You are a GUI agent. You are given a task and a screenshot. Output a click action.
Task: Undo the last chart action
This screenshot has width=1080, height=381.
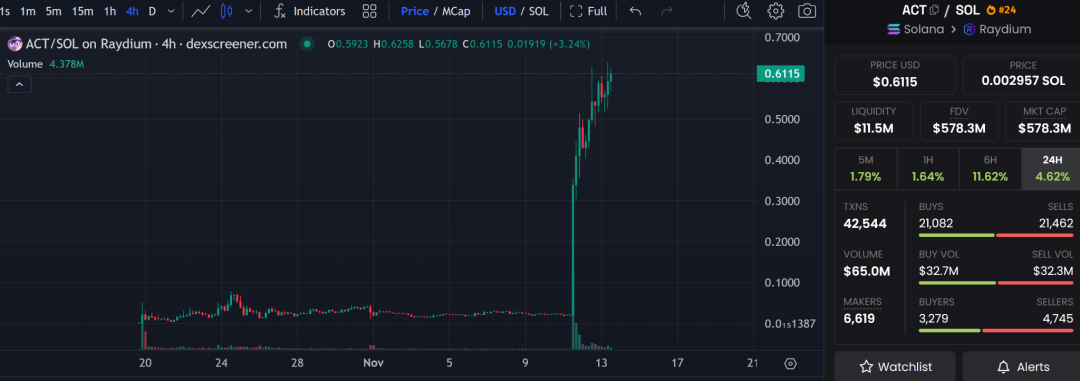636,11
